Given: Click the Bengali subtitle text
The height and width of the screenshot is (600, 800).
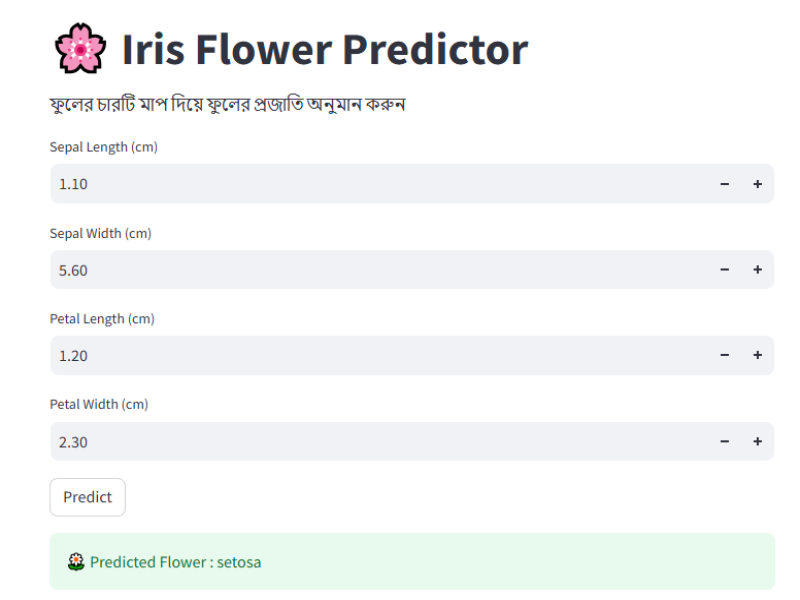Looking at the screenshot, I should click(228, 103).
